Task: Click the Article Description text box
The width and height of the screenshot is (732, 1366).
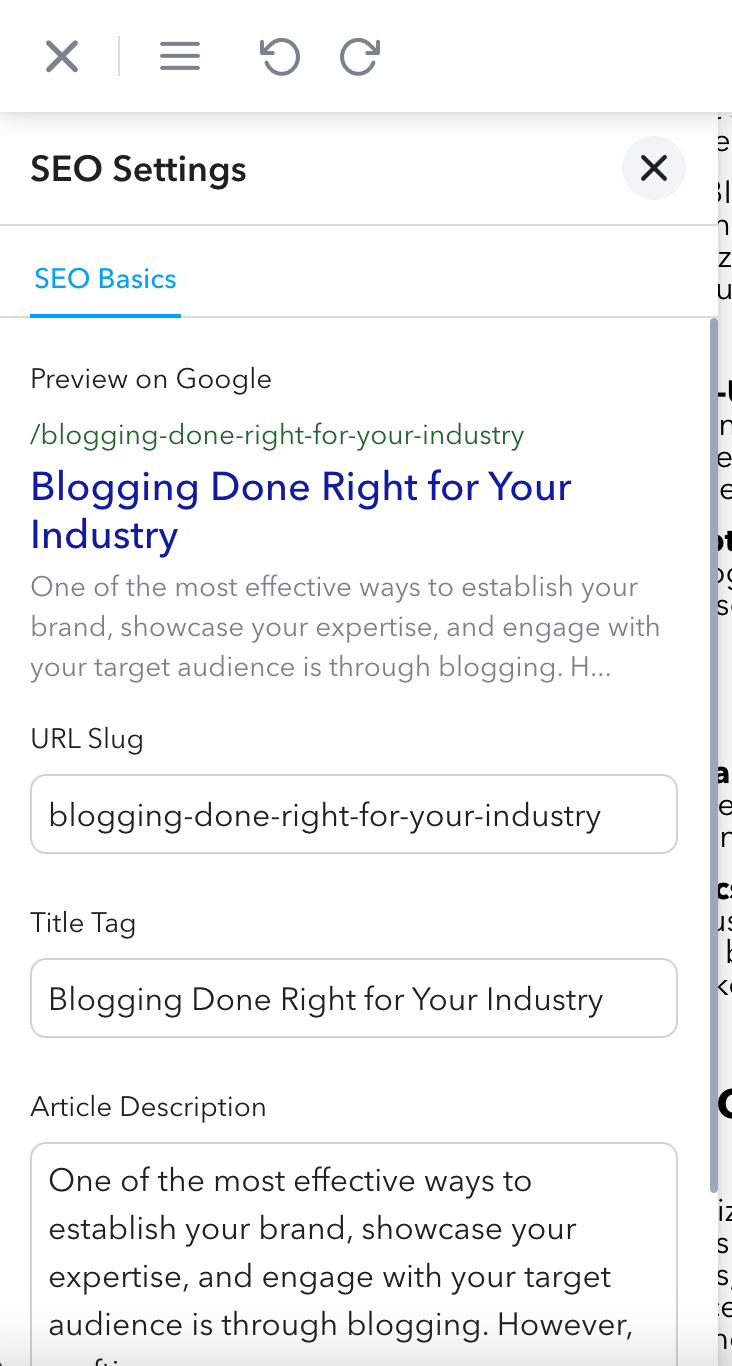Action: pyautogui.click(x=354, y=1250)
